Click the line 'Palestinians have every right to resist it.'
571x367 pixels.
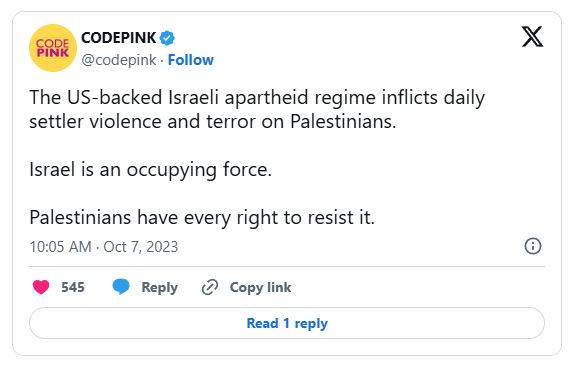tap(202, 218)
